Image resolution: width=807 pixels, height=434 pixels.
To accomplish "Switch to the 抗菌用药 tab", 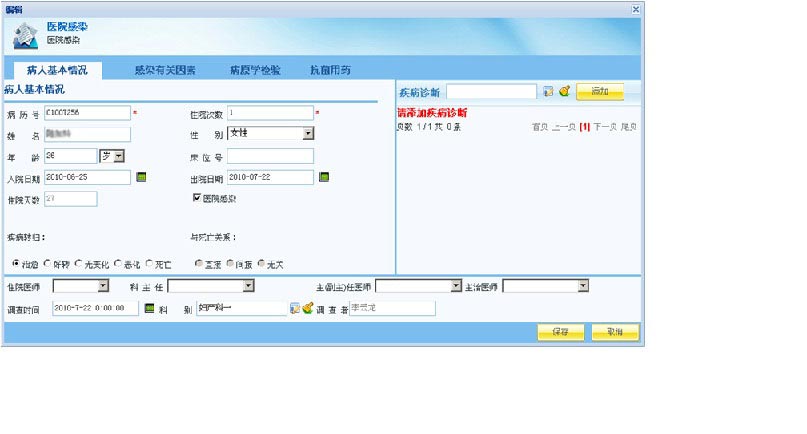I will coord(330,71).
